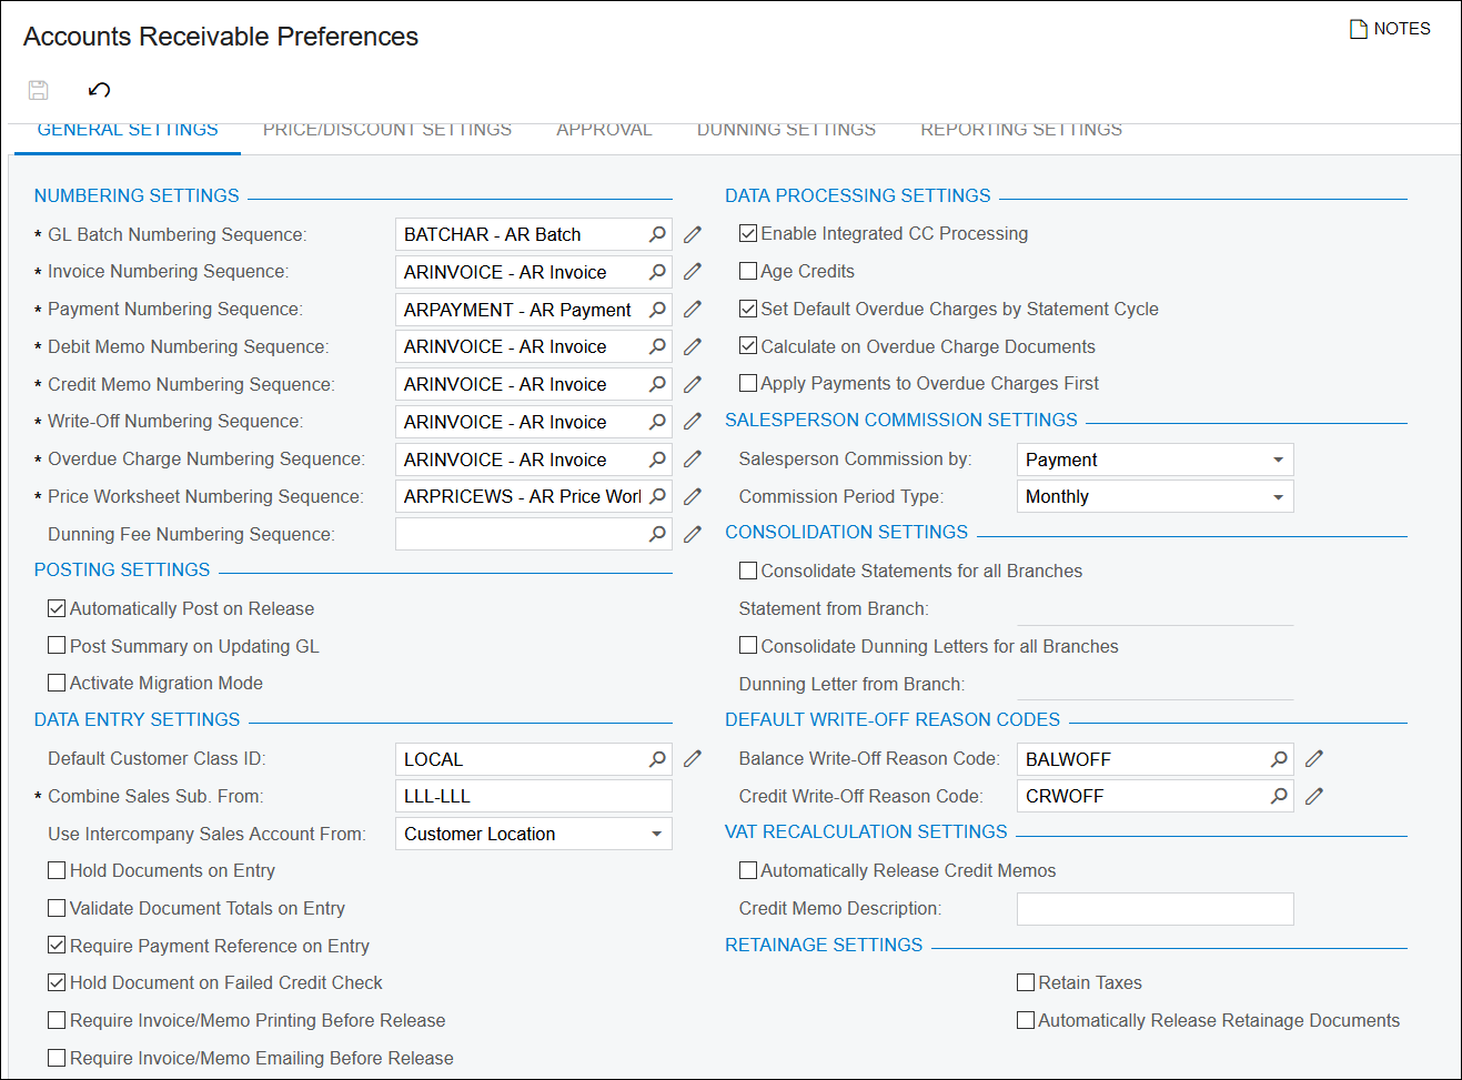The image size is (1462, 1080).
Task: Open the Commission Period Type dropdown
Action: (1277, 497)
